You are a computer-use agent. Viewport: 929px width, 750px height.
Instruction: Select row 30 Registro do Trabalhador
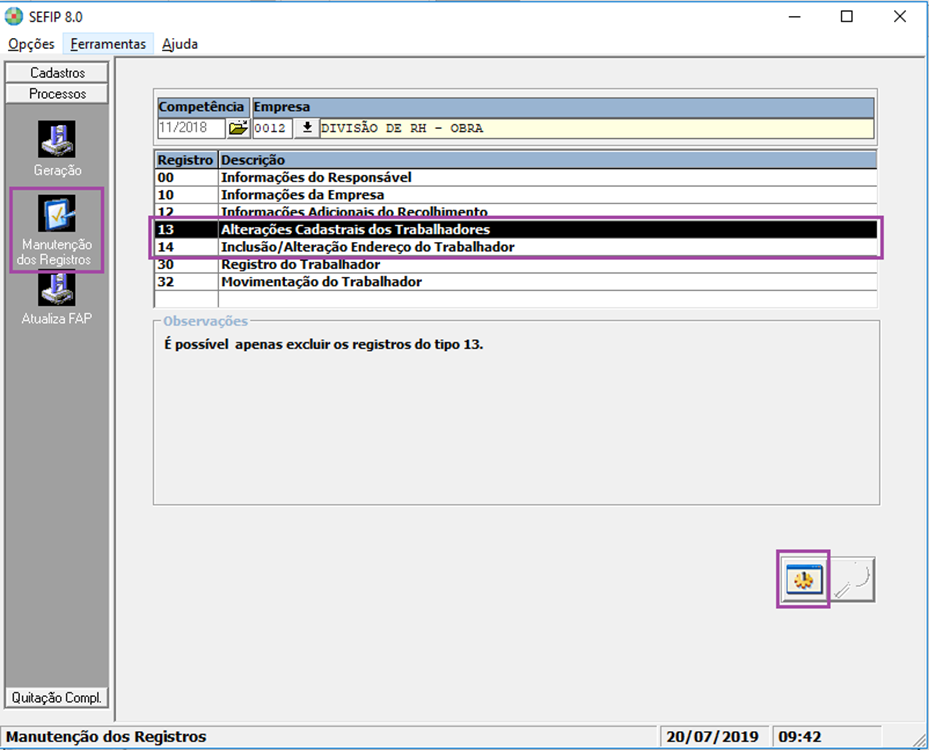300,265
